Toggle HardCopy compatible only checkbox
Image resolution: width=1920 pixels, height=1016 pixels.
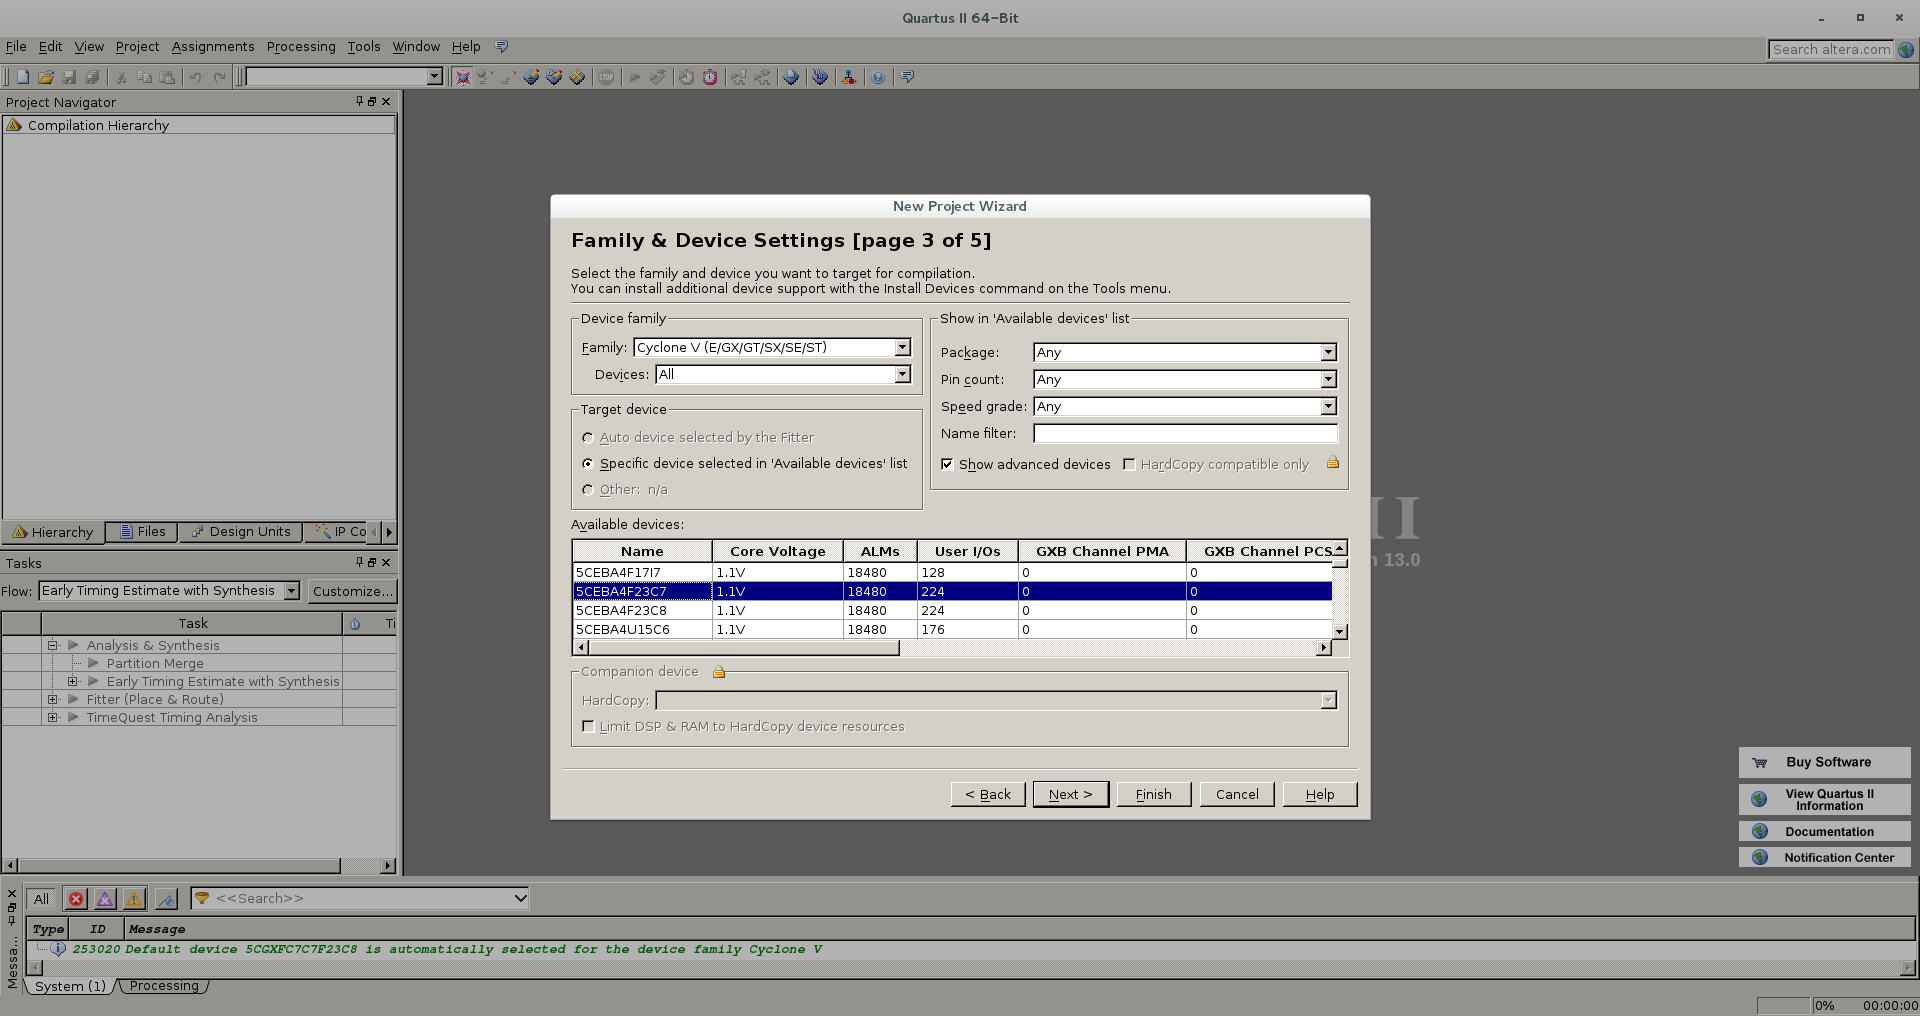pos(1129,464)
